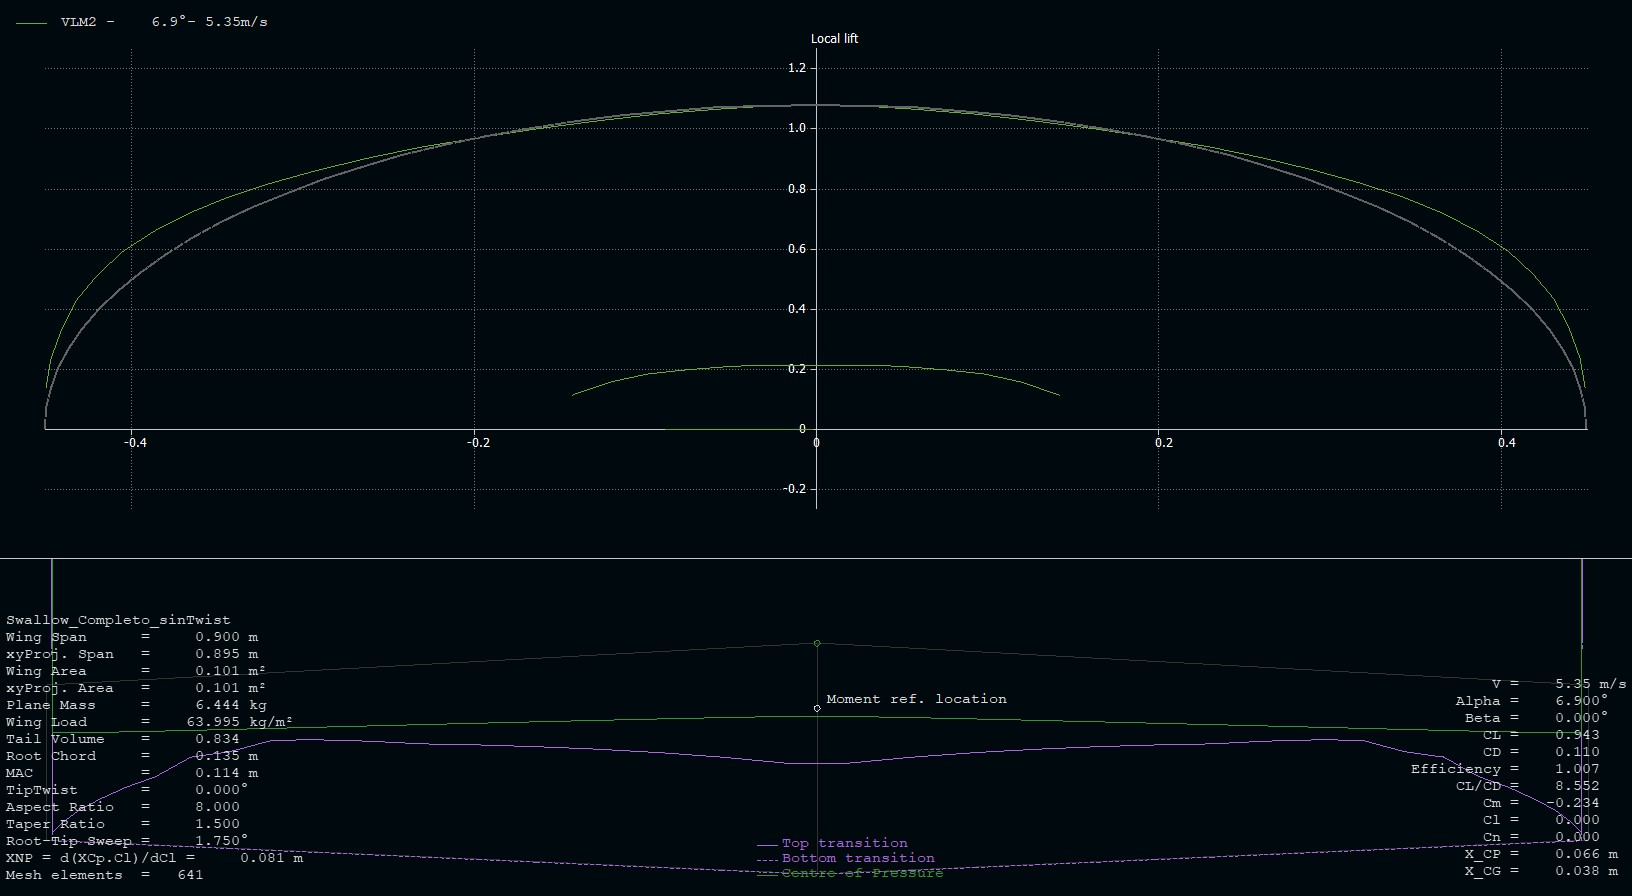Click the Plane Mass value 6.444 kg
The width and height of the screenshot is (1632, 896).
coord(230,705)
